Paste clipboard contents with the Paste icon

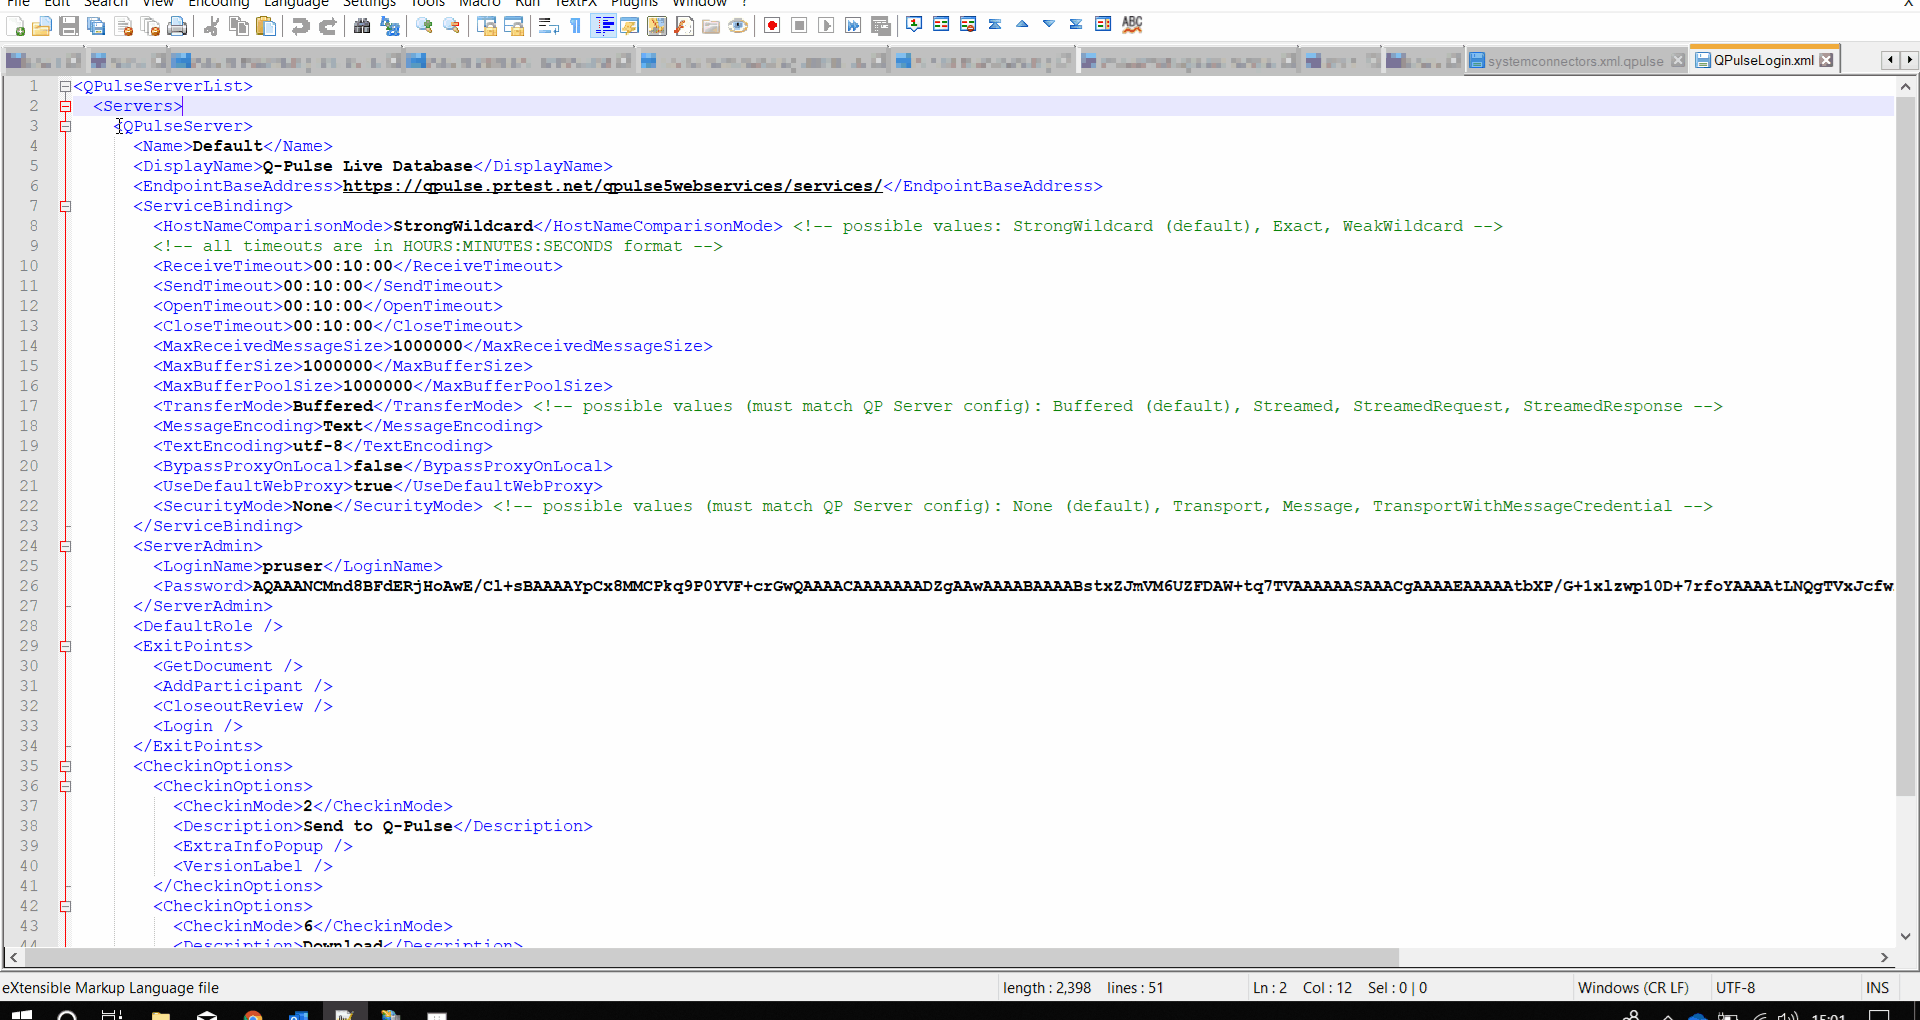pos(265,26)
